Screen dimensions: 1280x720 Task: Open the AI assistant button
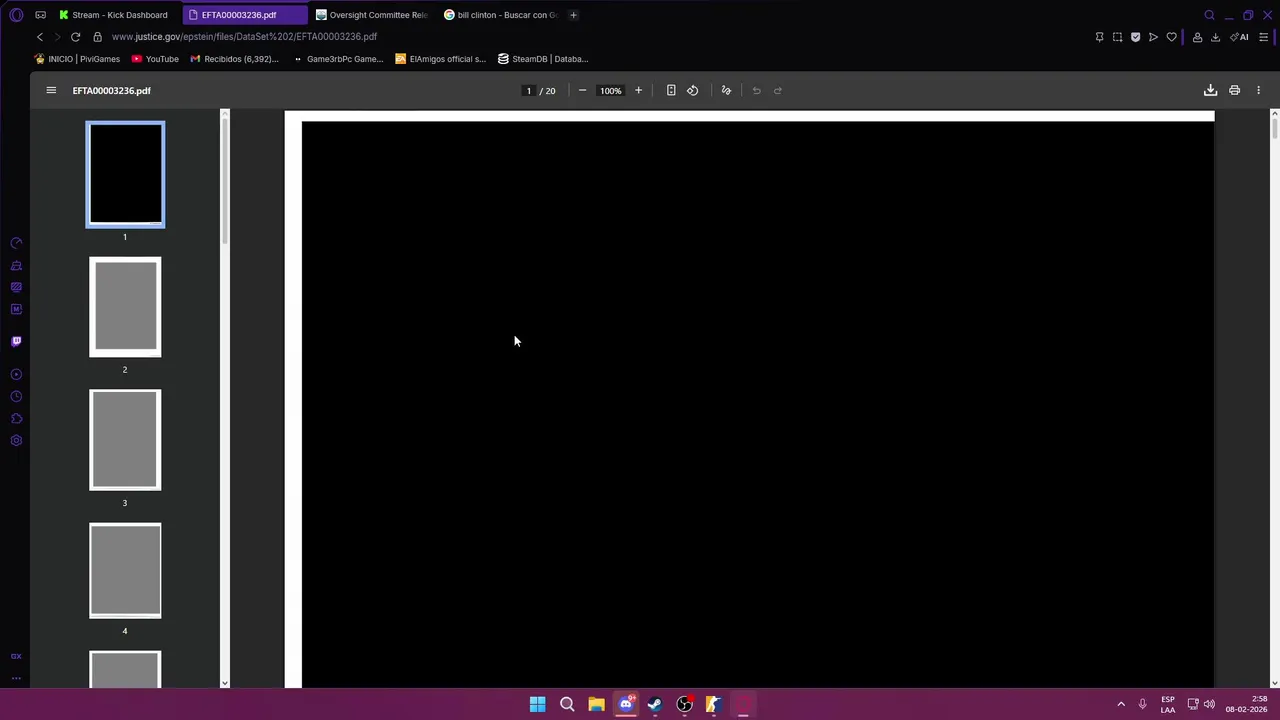point(1240,37)
